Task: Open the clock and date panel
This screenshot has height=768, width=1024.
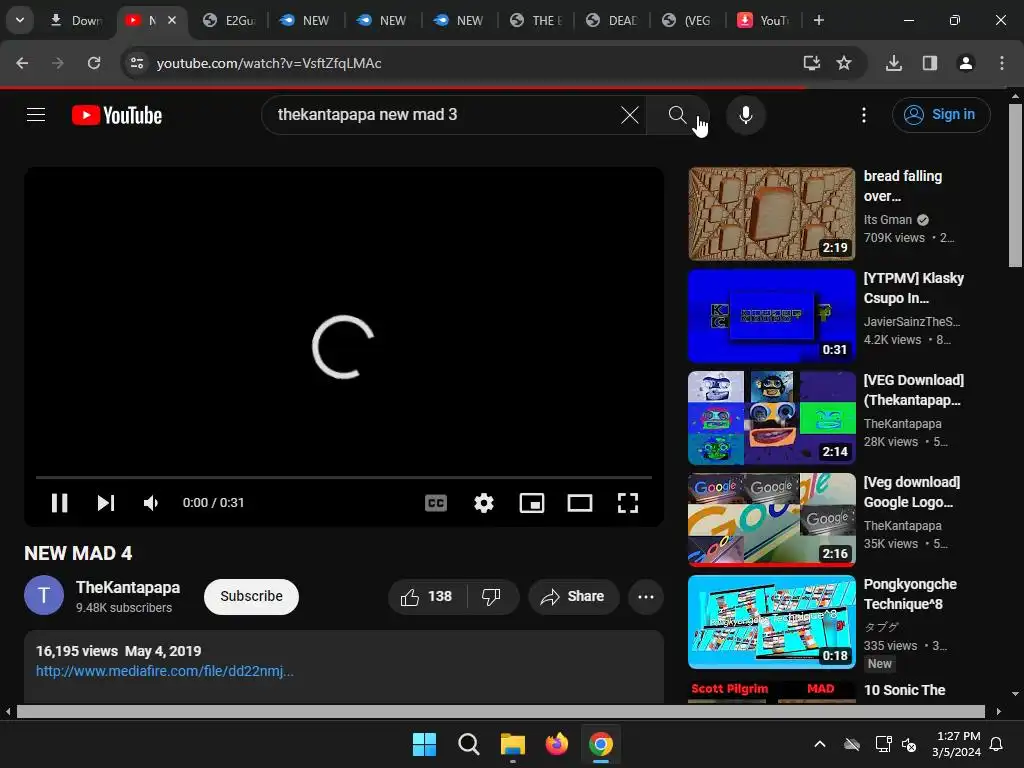Action: pos(957,744)
